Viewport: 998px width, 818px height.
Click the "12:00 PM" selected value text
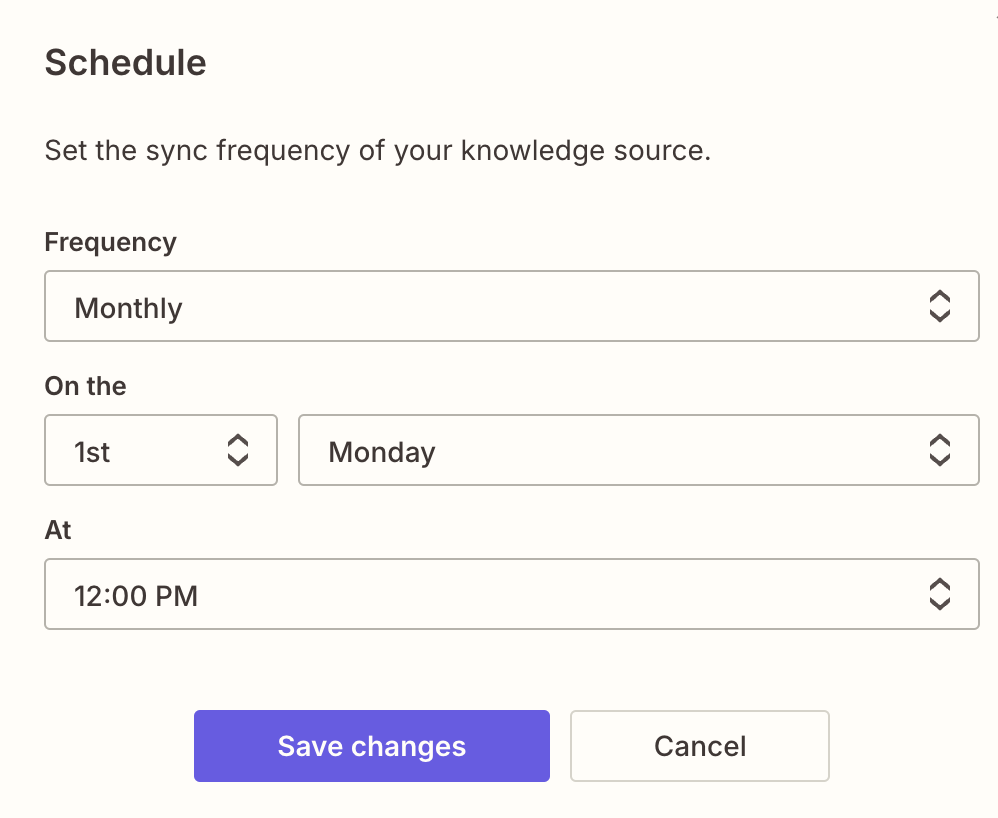[136, 596]
